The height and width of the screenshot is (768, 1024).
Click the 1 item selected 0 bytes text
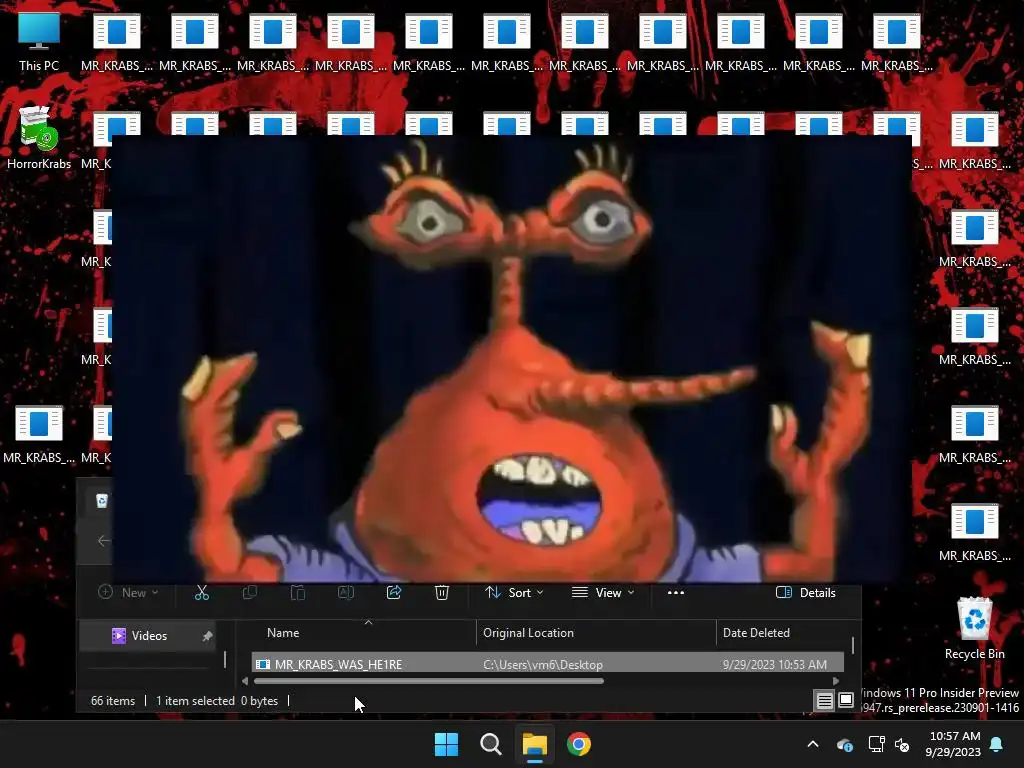(217, 701)
